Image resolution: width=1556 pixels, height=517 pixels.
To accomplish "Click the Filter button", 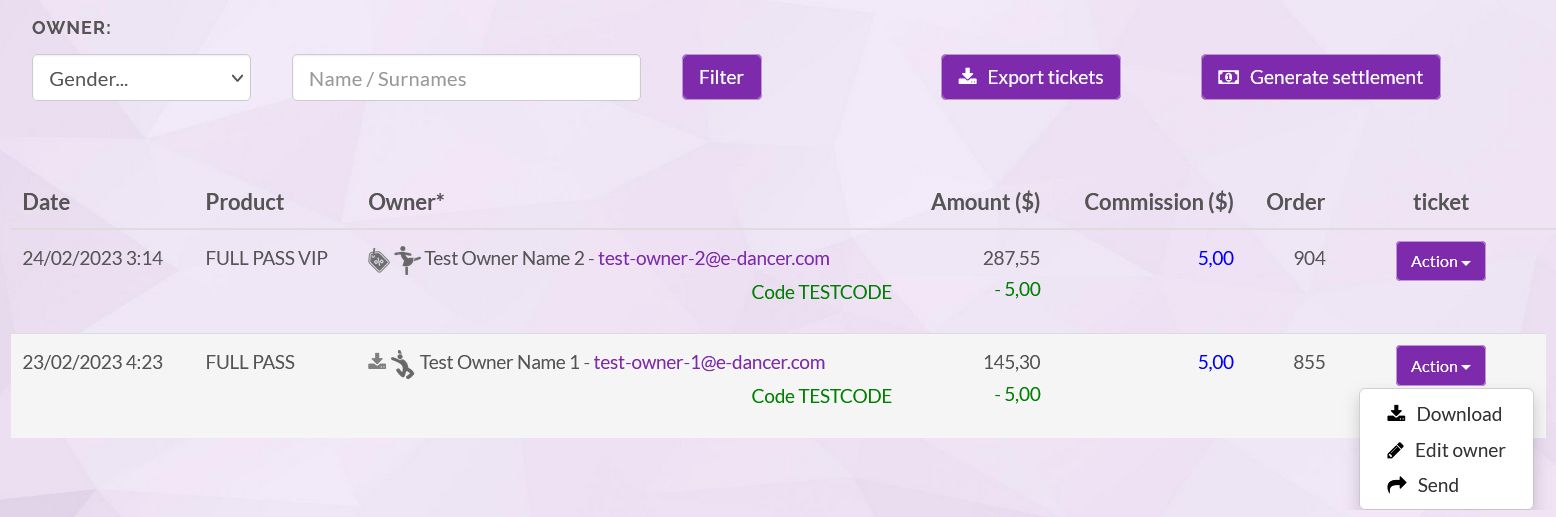I will pos(722,77).
